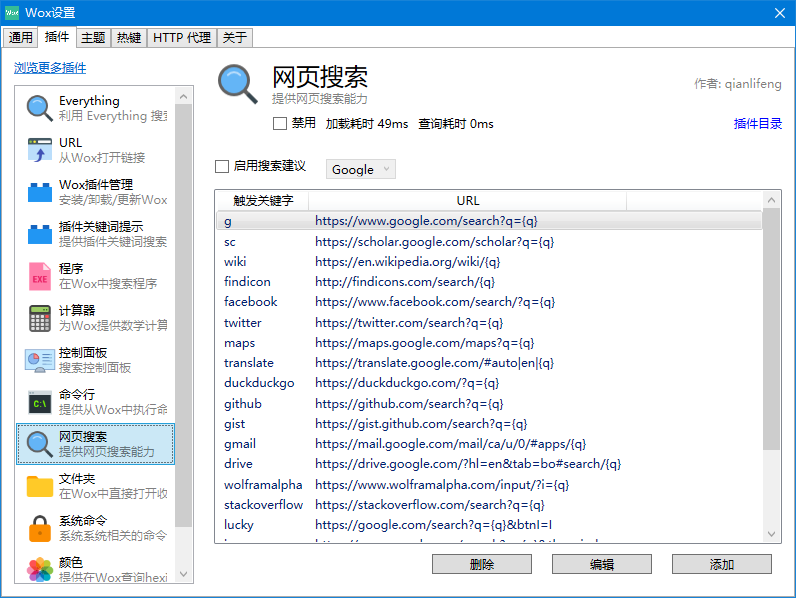Click the search table scrollbar thumb
796x598 pixels.
coord(771,329)
